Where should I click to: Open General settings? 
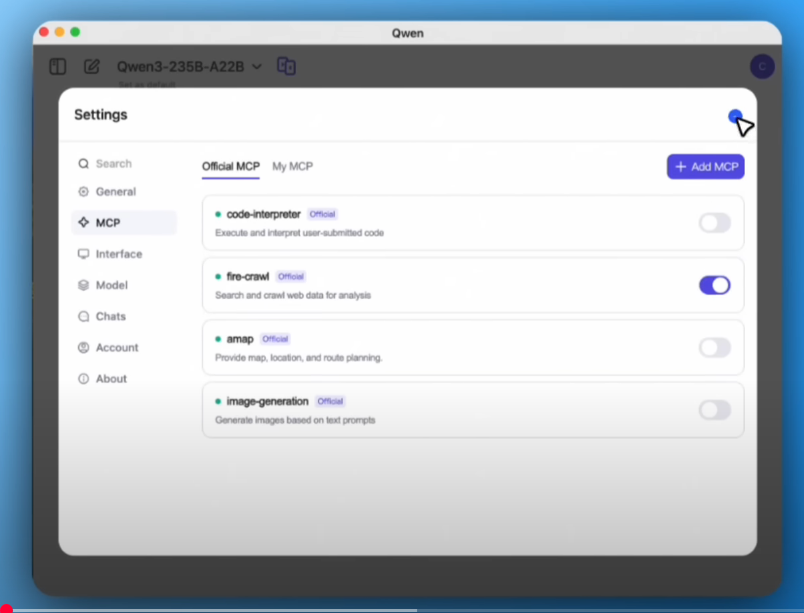coord(124,192)
